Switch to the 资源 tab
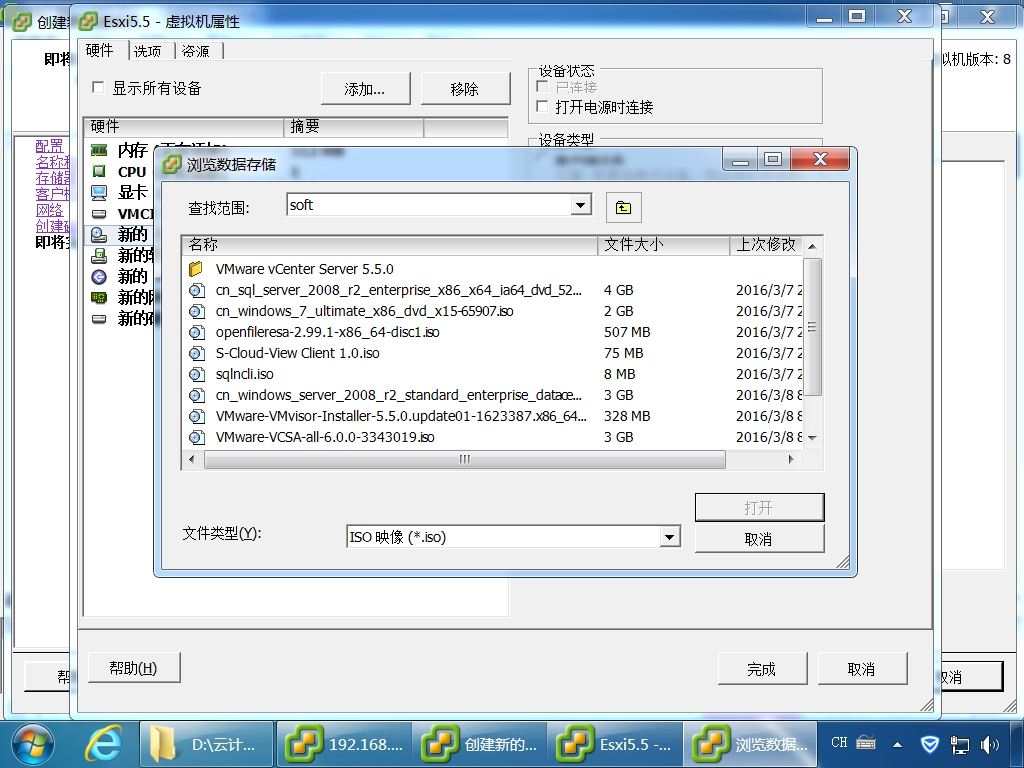Viewport: 1024px width, 768px height. (x=196, y=51)
